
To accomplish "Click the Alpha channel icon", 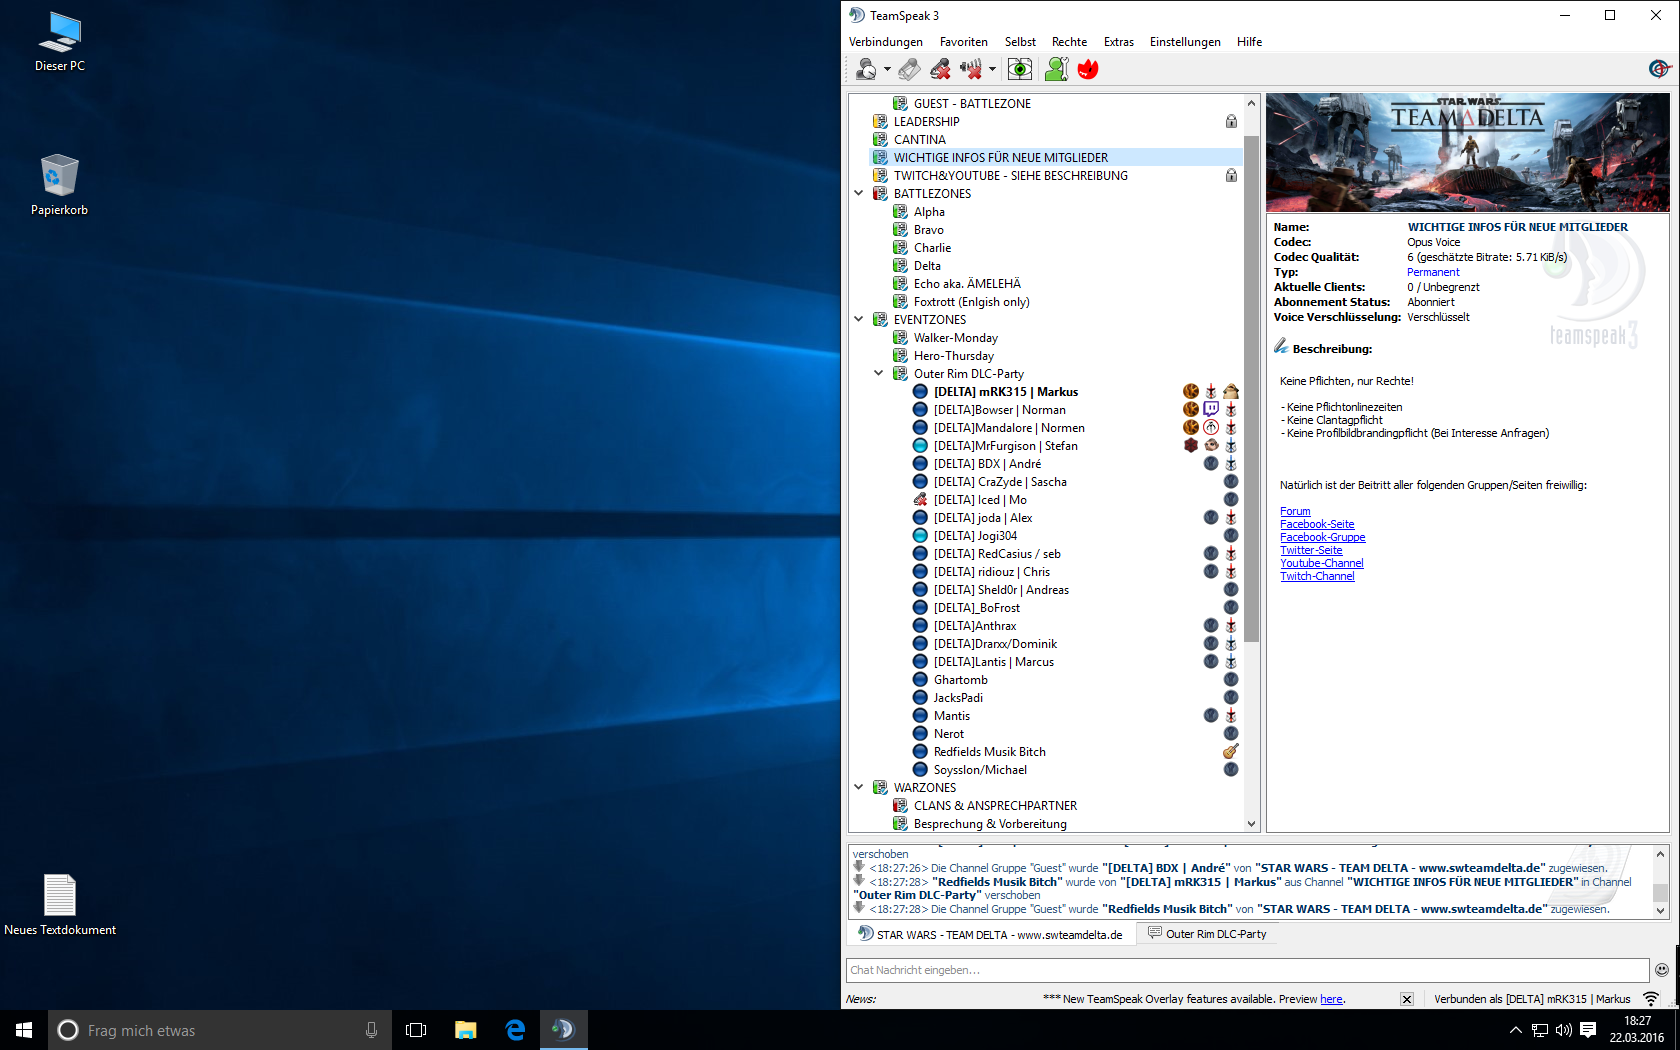I will tap(900, 211).
